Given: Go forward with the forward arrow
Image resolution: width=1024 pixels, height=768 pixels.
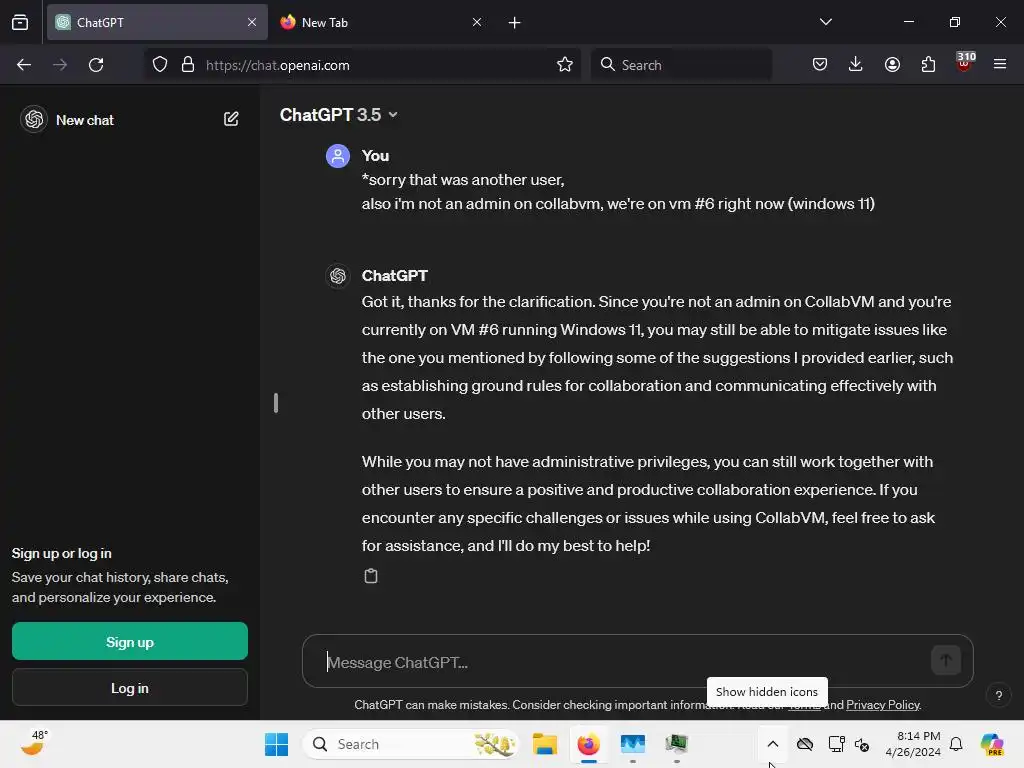Looking at the screenshot, I should pos(60,65).
